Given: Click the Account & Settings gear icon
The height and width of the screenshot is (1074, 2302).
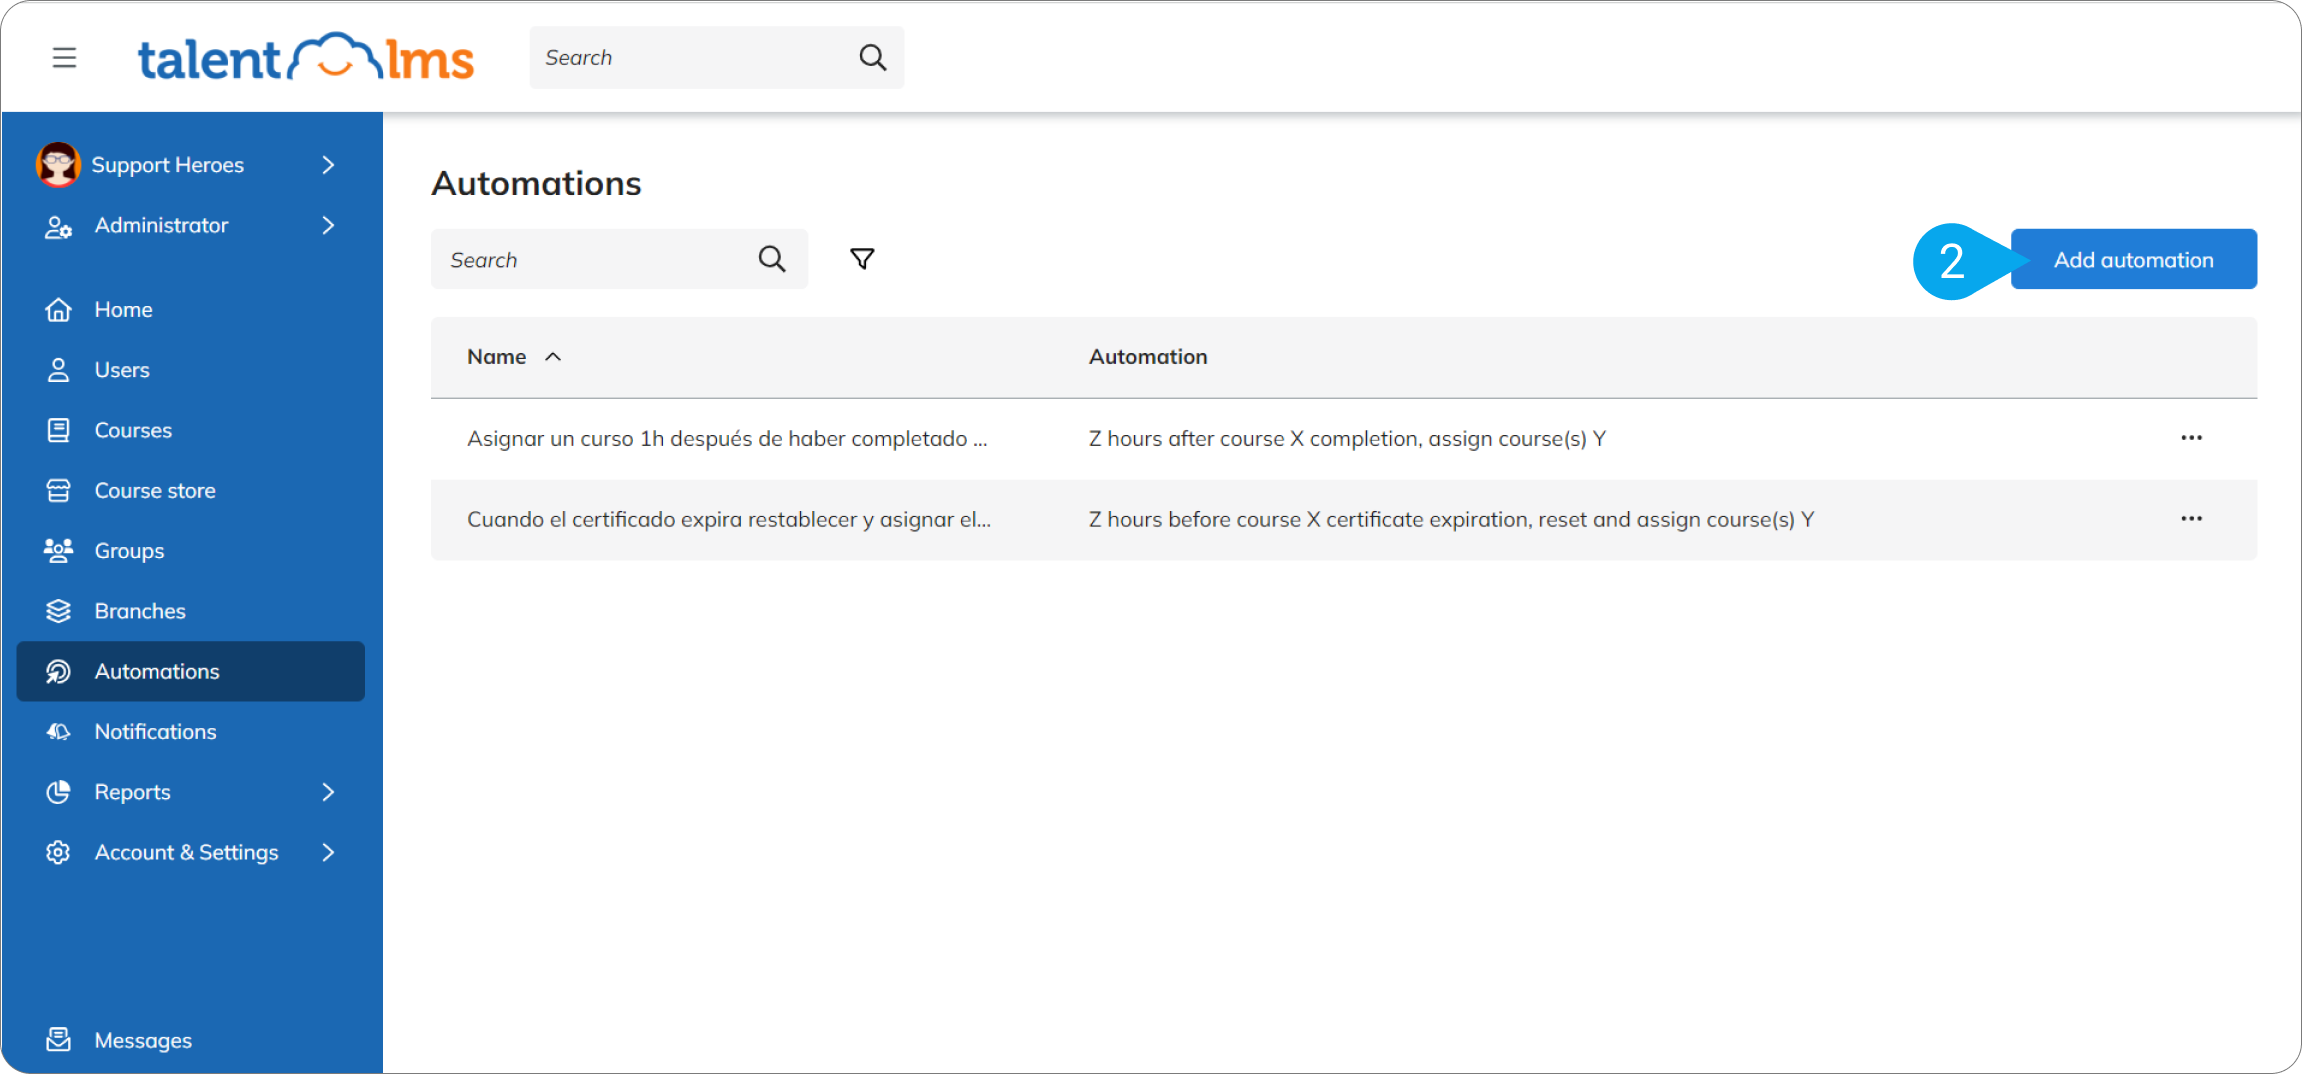Looking at the screenshot, I should (x=58, y=852).
